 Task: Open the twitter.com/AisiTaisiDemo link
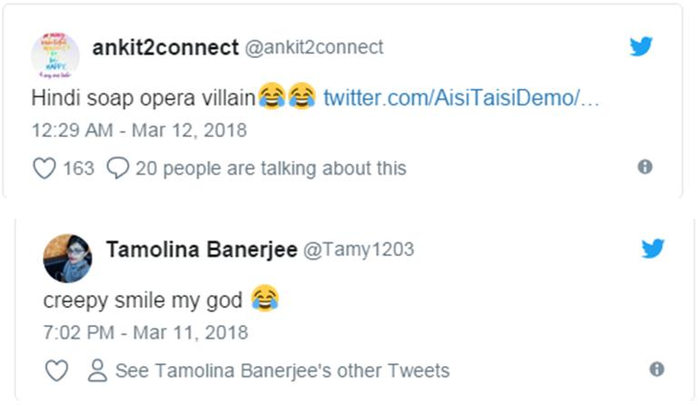click(x=461, y=97)
